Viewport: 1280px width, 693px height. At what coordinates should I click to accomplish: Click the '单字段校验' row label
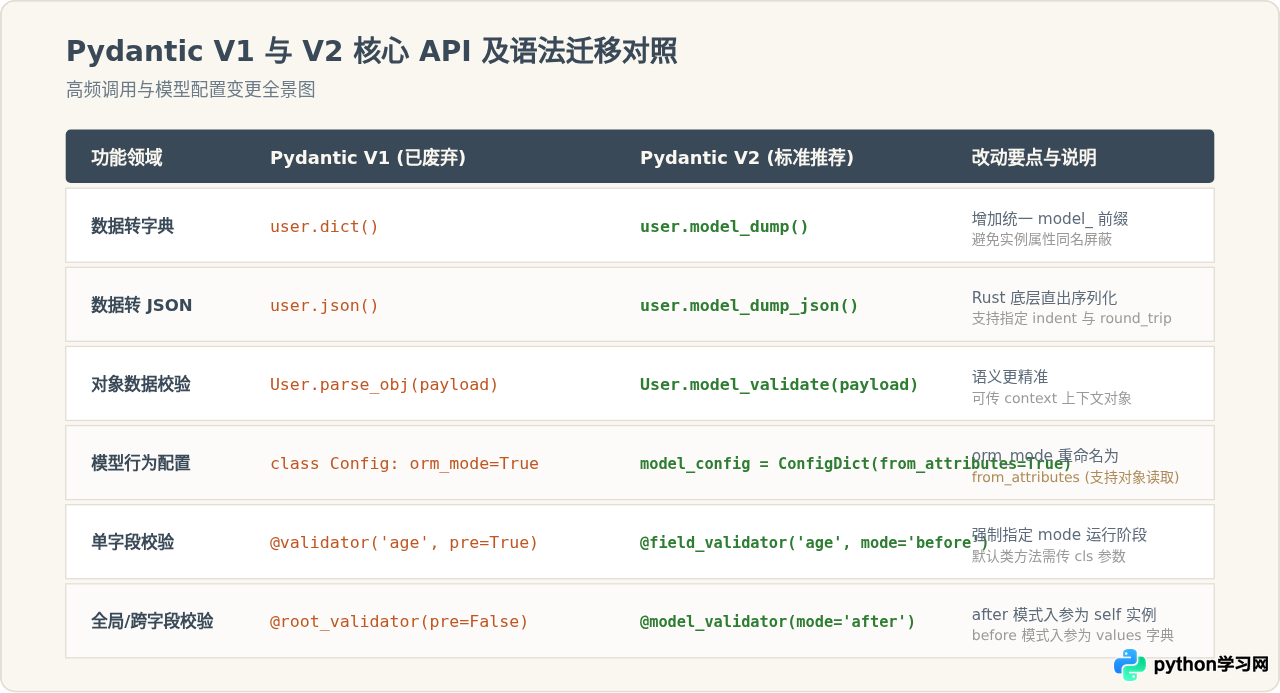pos(132,542)
